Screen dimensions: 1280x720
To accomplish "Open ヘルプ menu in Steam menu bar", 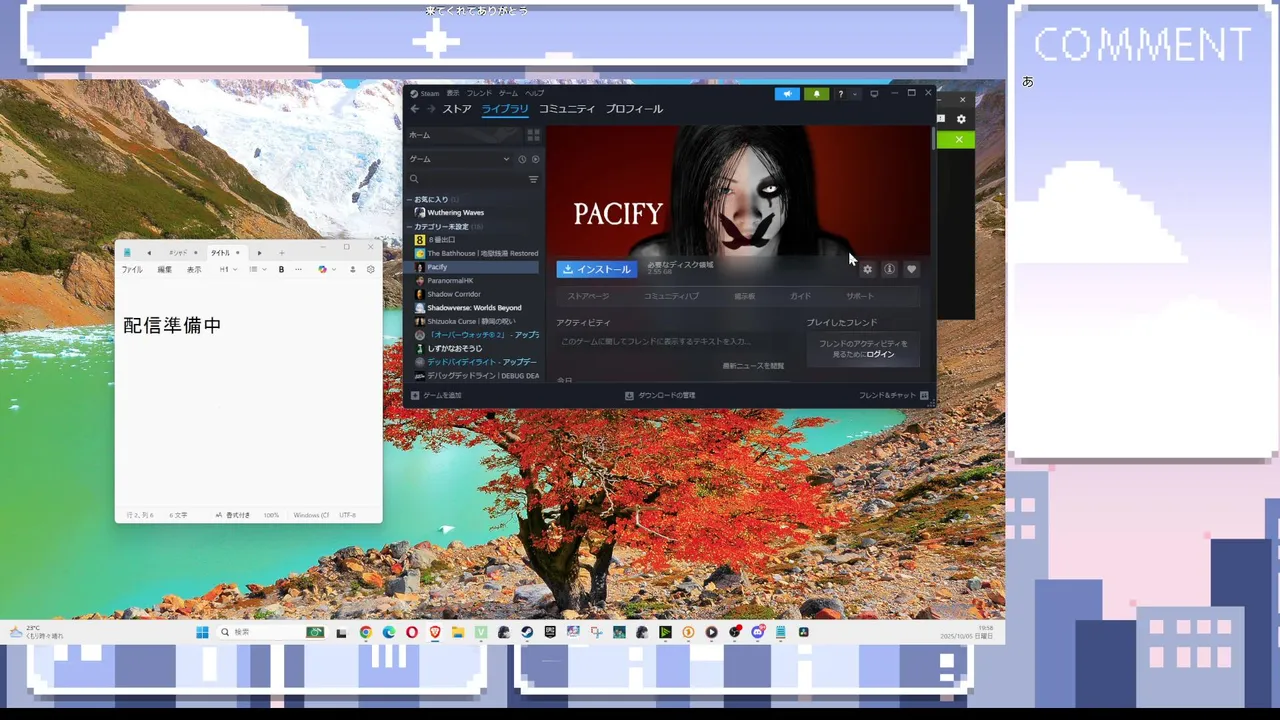I will coord(535,93).
